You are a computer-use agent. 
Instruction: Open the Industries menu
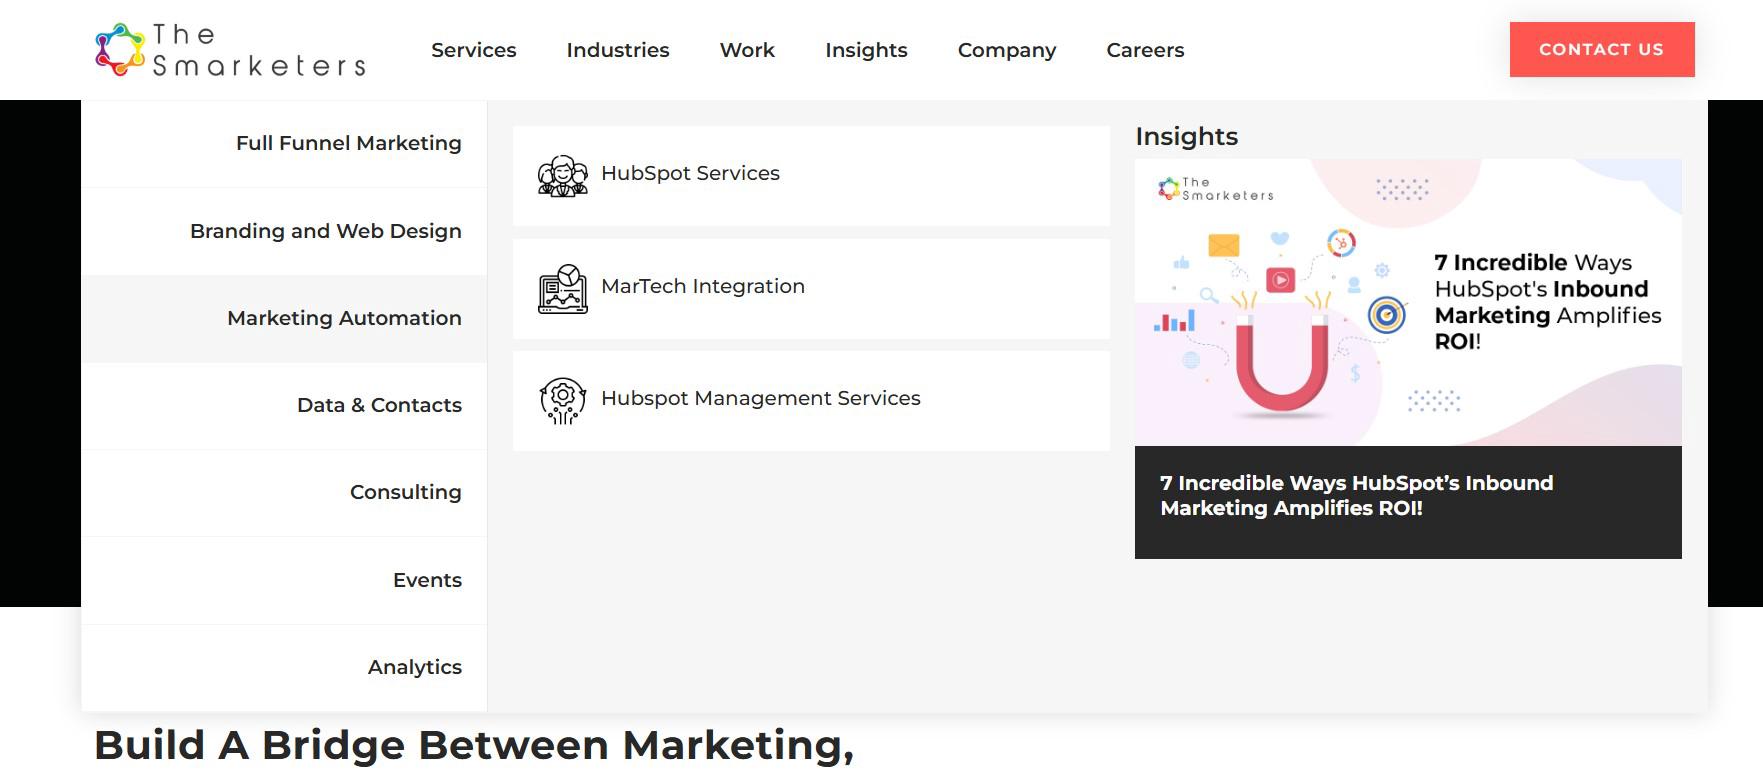[617, 50]
